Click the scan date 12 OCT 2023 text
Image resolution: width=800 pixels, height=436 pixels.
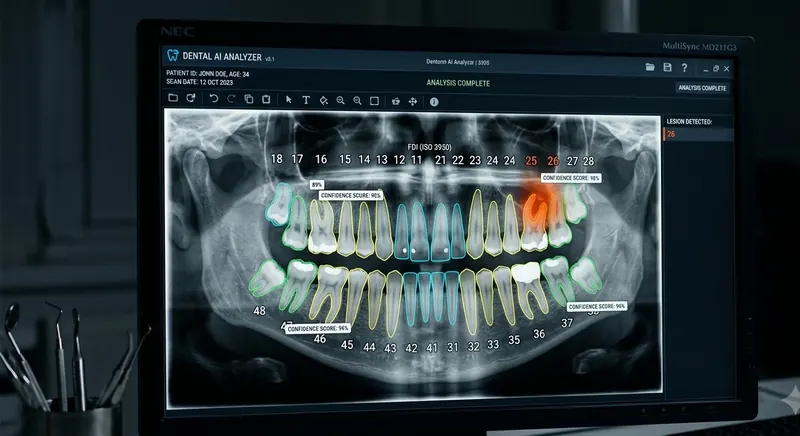(199, 82)
